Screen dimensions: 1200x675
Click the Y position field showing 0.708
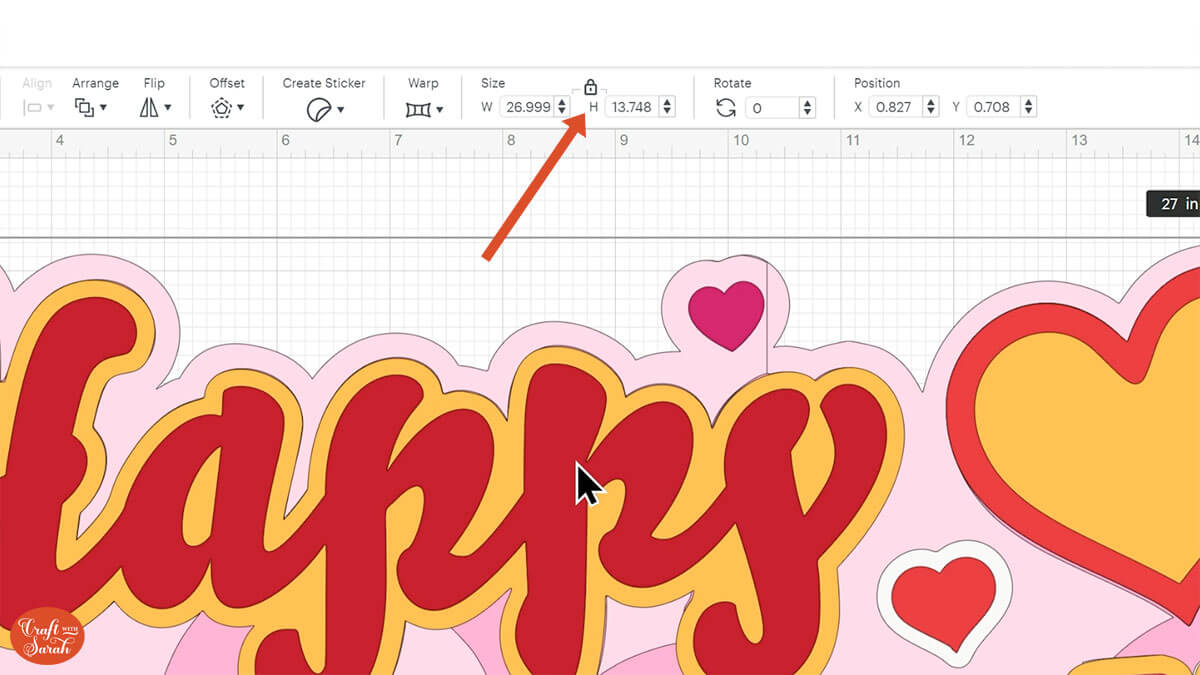click(992, 107)
